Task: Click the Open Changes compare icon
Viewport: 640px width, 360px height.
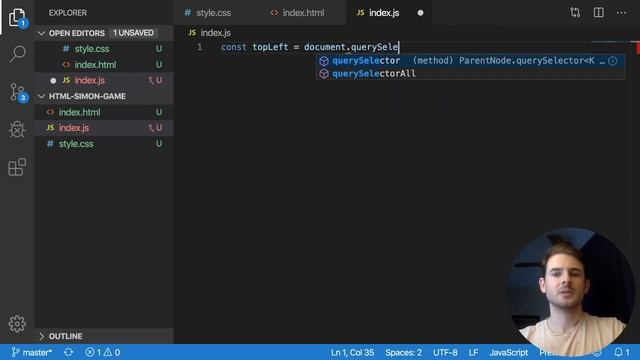Action: click(575, 13)
